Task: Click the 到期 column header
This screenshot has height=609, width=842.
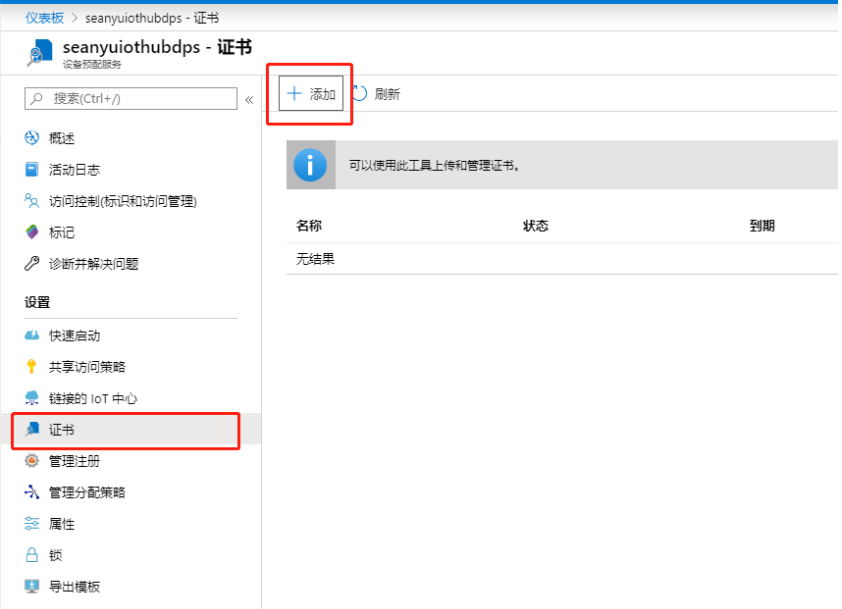Action: (762, 226)
